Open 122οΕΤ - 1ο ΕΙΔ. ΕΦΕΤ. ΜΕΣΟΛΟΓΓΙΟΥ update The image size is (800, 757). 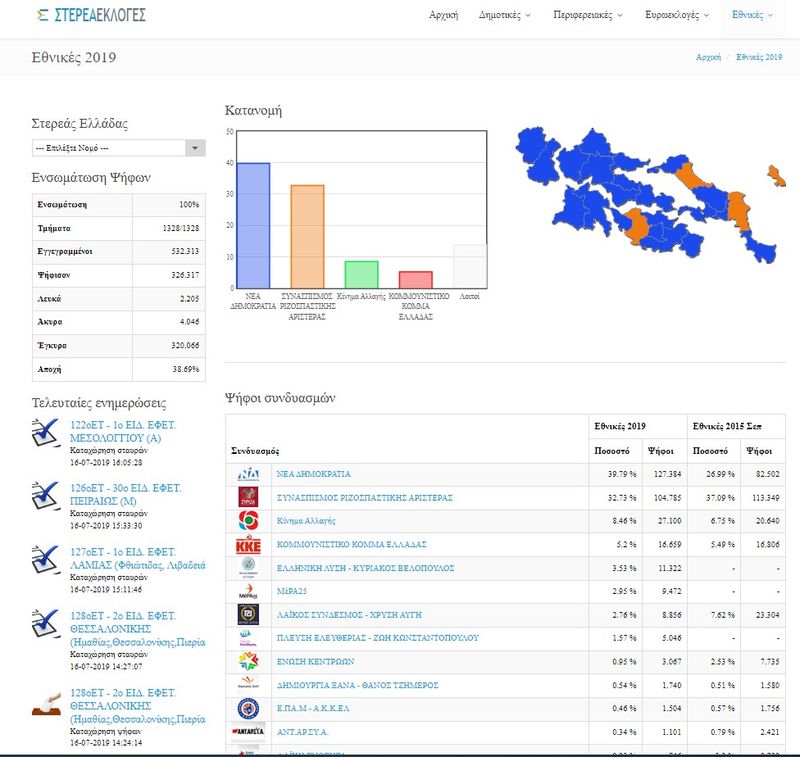(122, 432)
